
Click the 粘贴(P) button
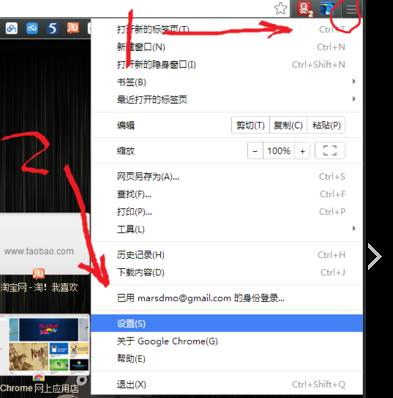(326, 125)
